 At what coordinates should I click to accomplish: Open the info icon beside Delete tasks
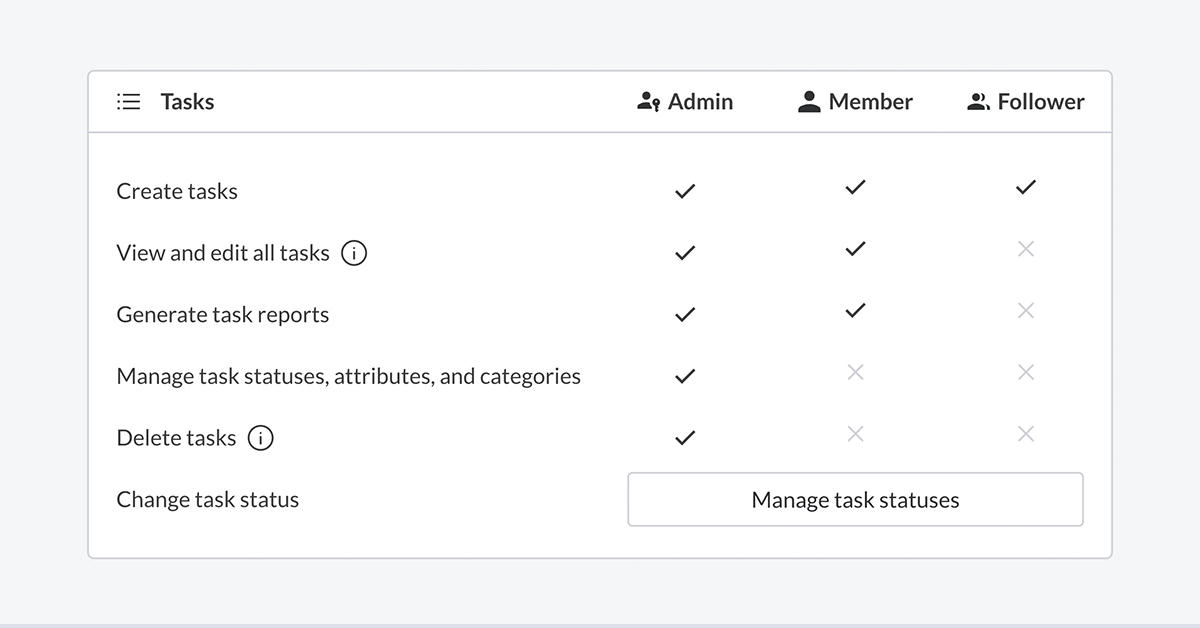tap(259, 437)
